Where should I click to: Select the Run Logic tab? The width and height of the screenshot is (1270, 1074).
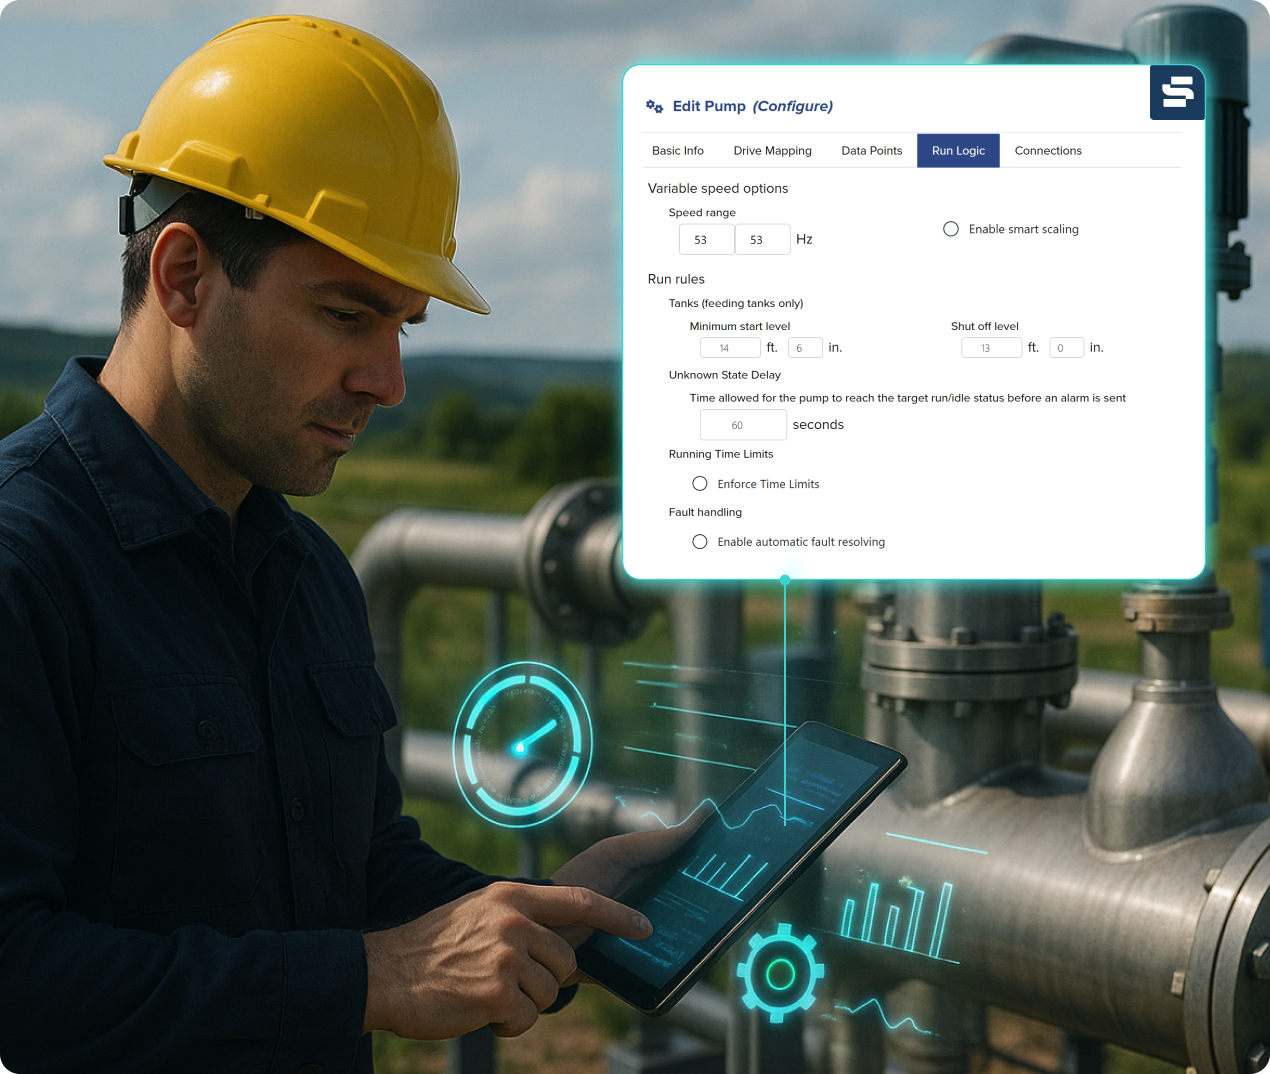(x=958, y=151)
